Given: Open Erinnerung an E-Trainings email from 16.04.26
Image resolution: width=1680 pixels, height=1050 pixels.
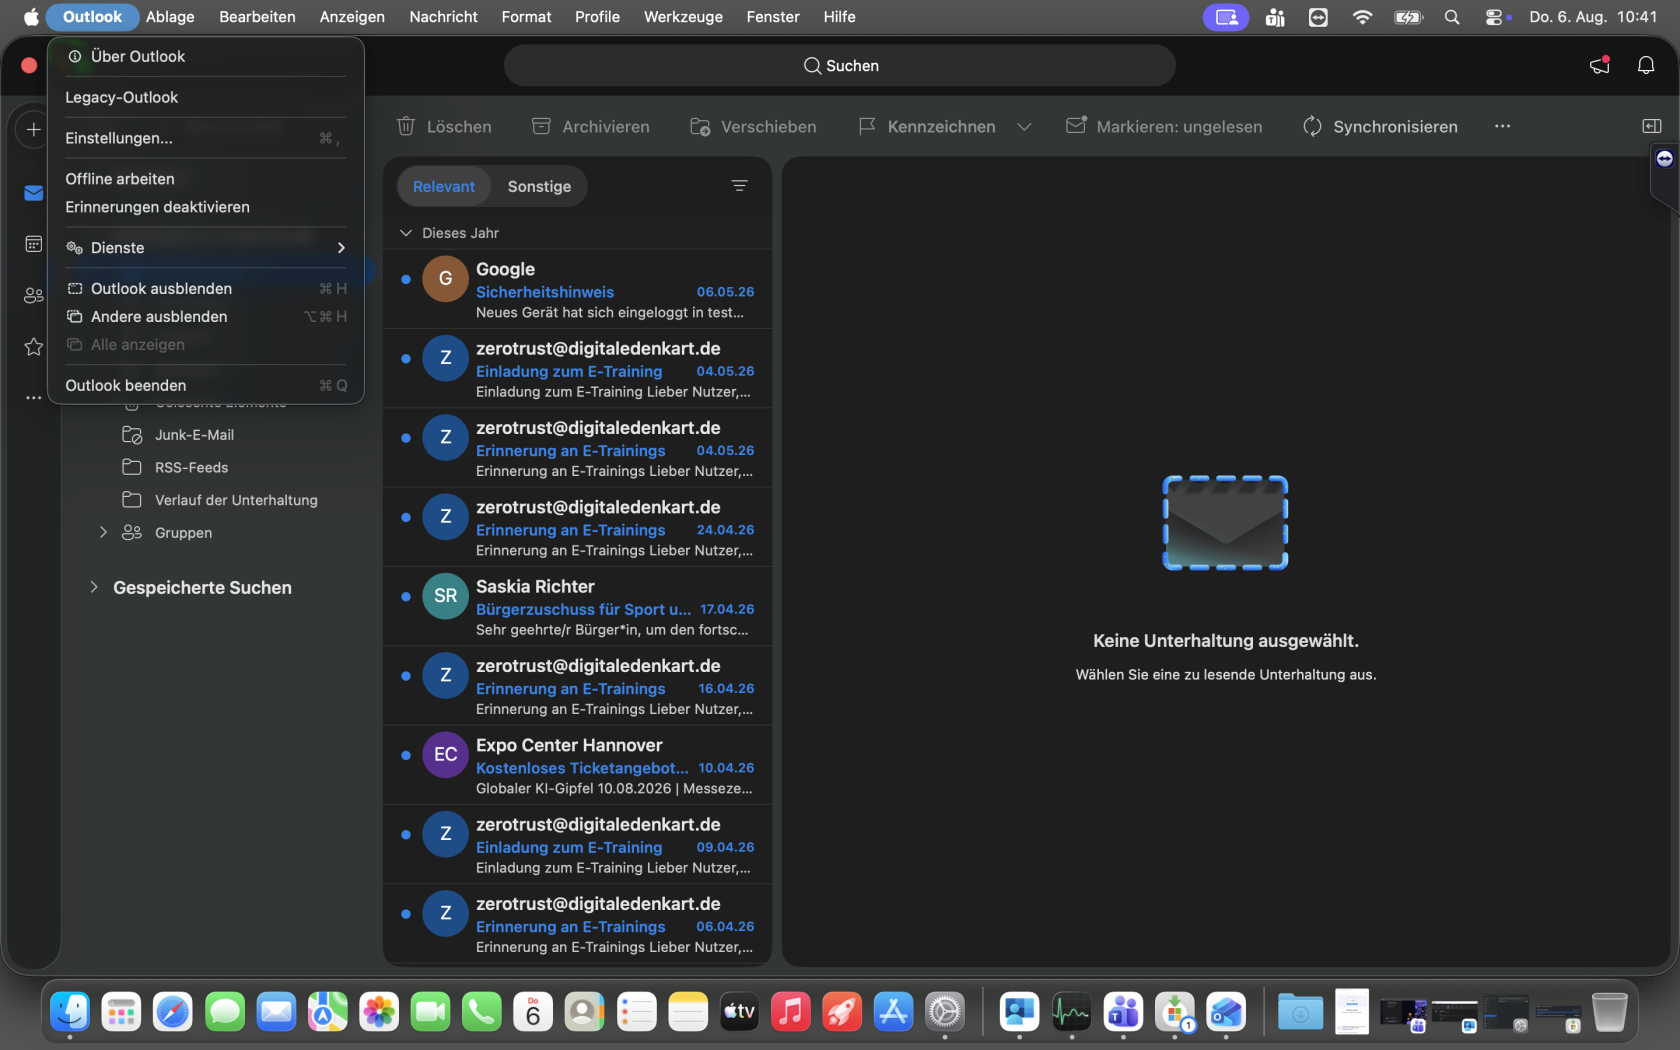Looking at the screenshot, I should tap(577, 686).
